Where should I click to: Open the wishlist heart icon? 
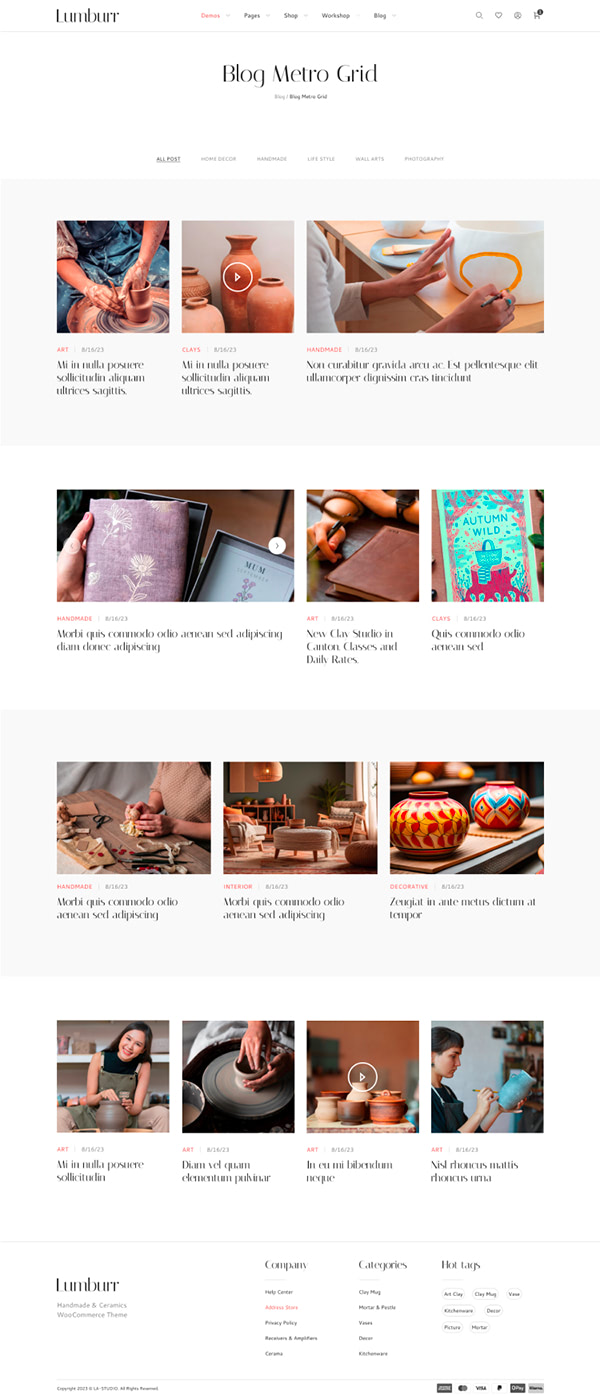[x=498, y=16]
